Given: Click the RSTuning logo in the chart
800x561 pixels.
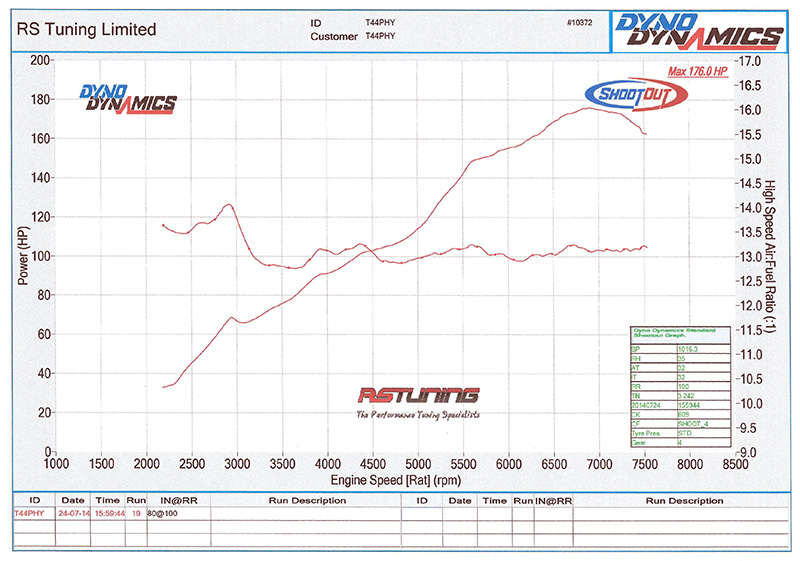Looking at the screenshot, I should [x=418, y=395].
